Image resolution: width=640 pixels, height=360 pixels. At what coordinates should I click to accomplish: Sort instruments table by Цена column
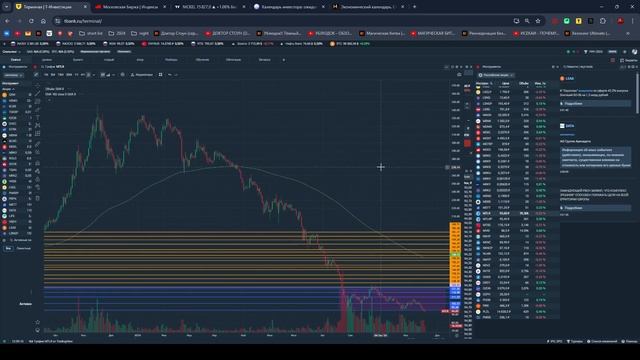(x=505, y=83)
